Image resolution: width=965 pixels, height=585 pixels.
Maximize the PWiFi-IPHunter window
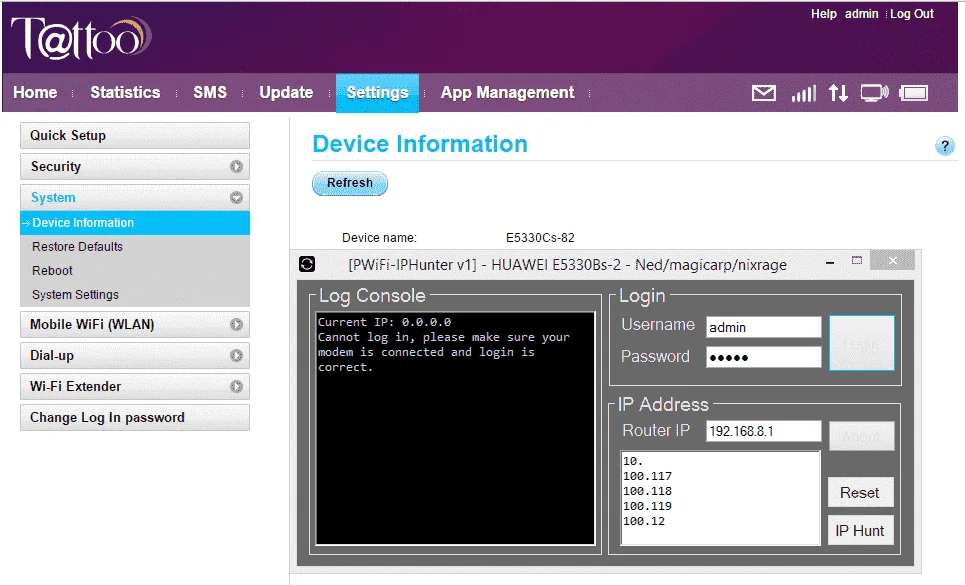click(x=857, y=261)
